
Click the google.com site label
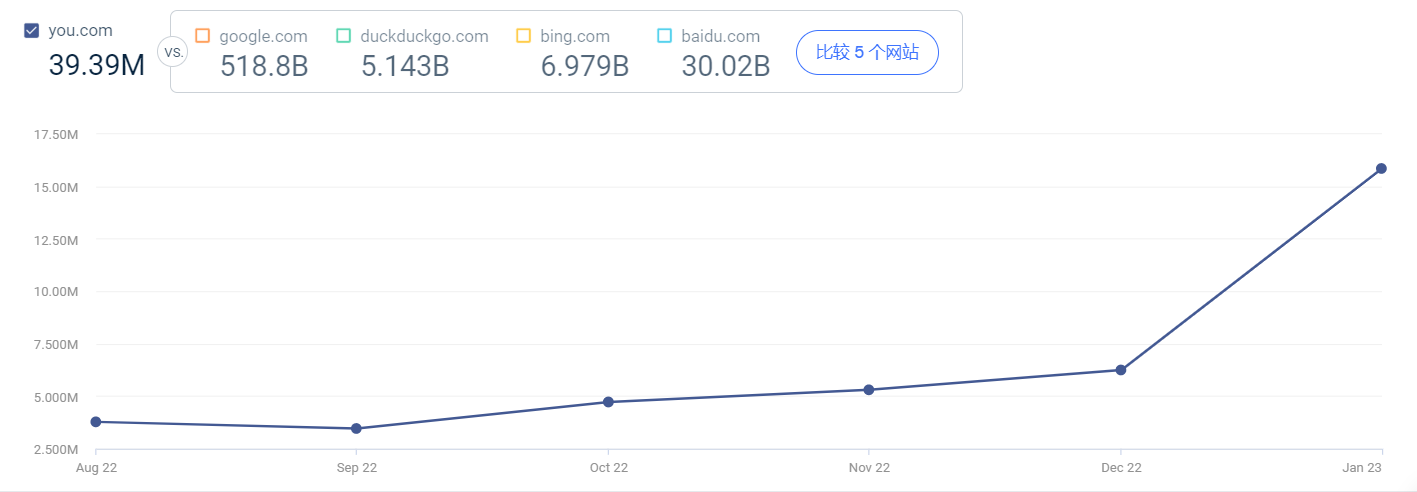point(264,36)
